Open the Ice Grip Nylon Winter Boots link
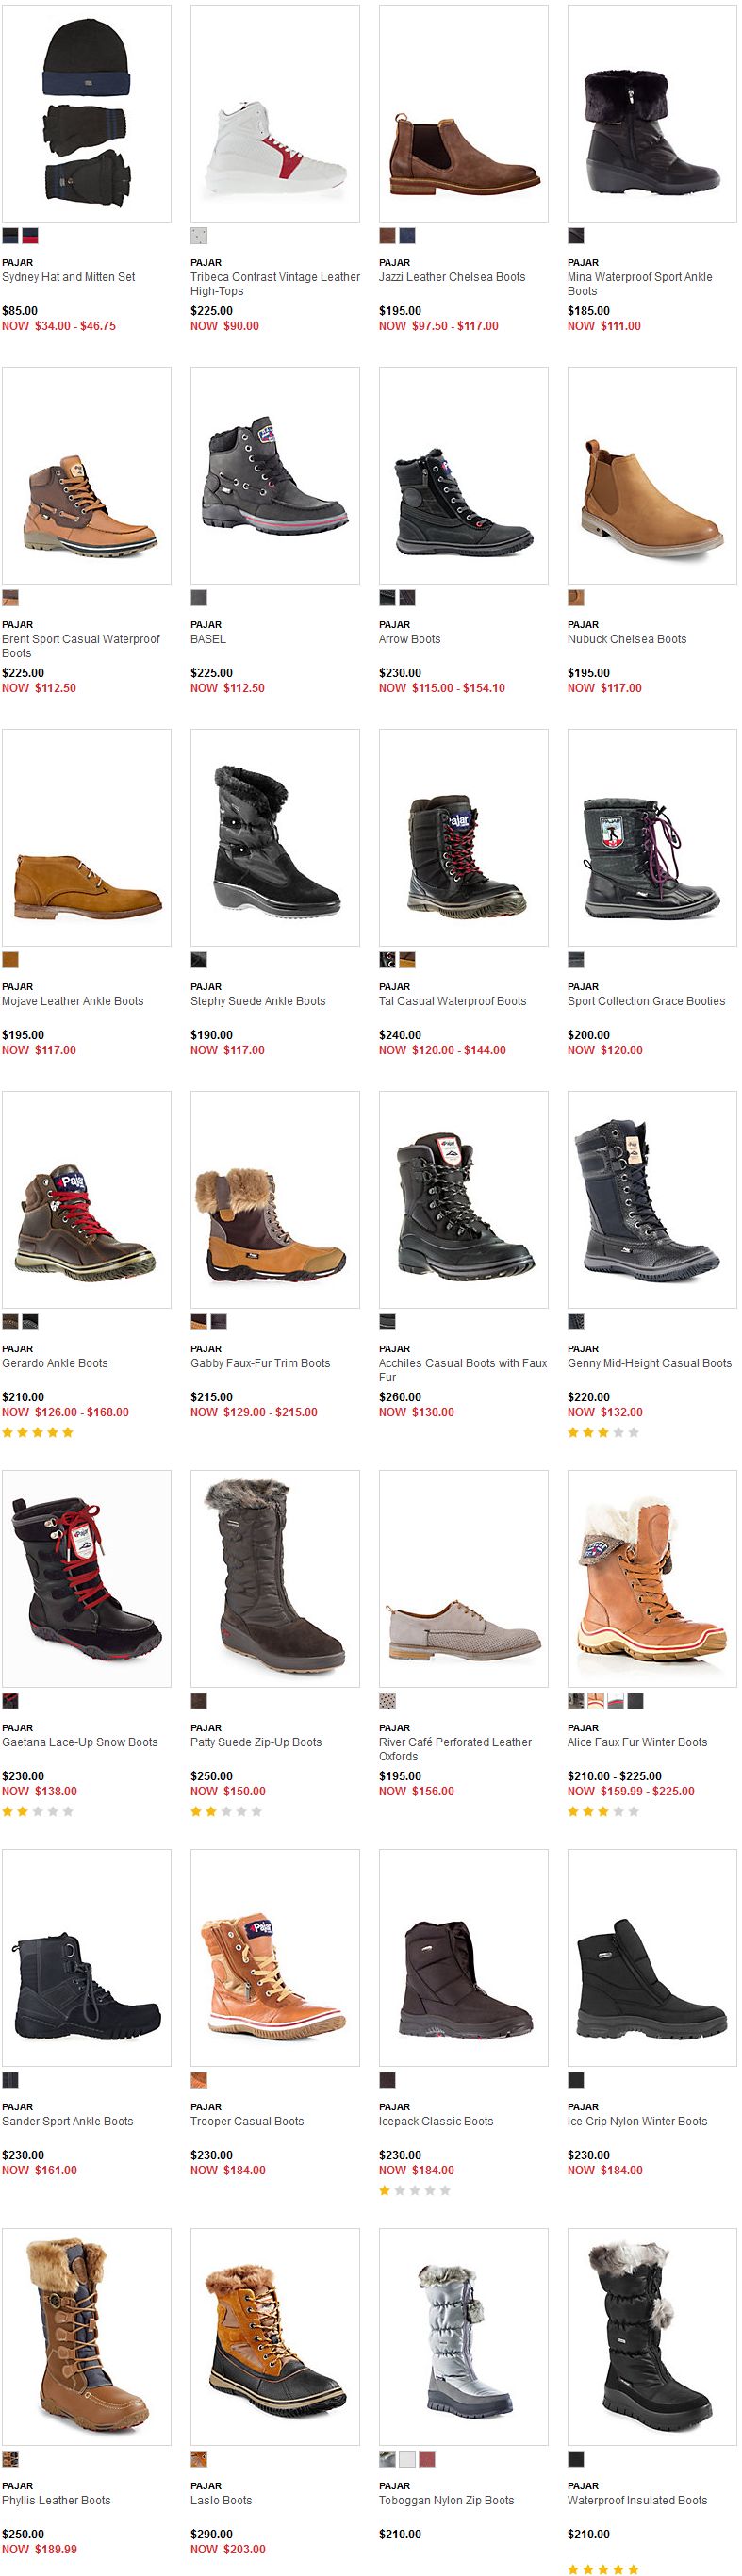Viewport: 742px width, 2576px height. [x=637, y=2121]
